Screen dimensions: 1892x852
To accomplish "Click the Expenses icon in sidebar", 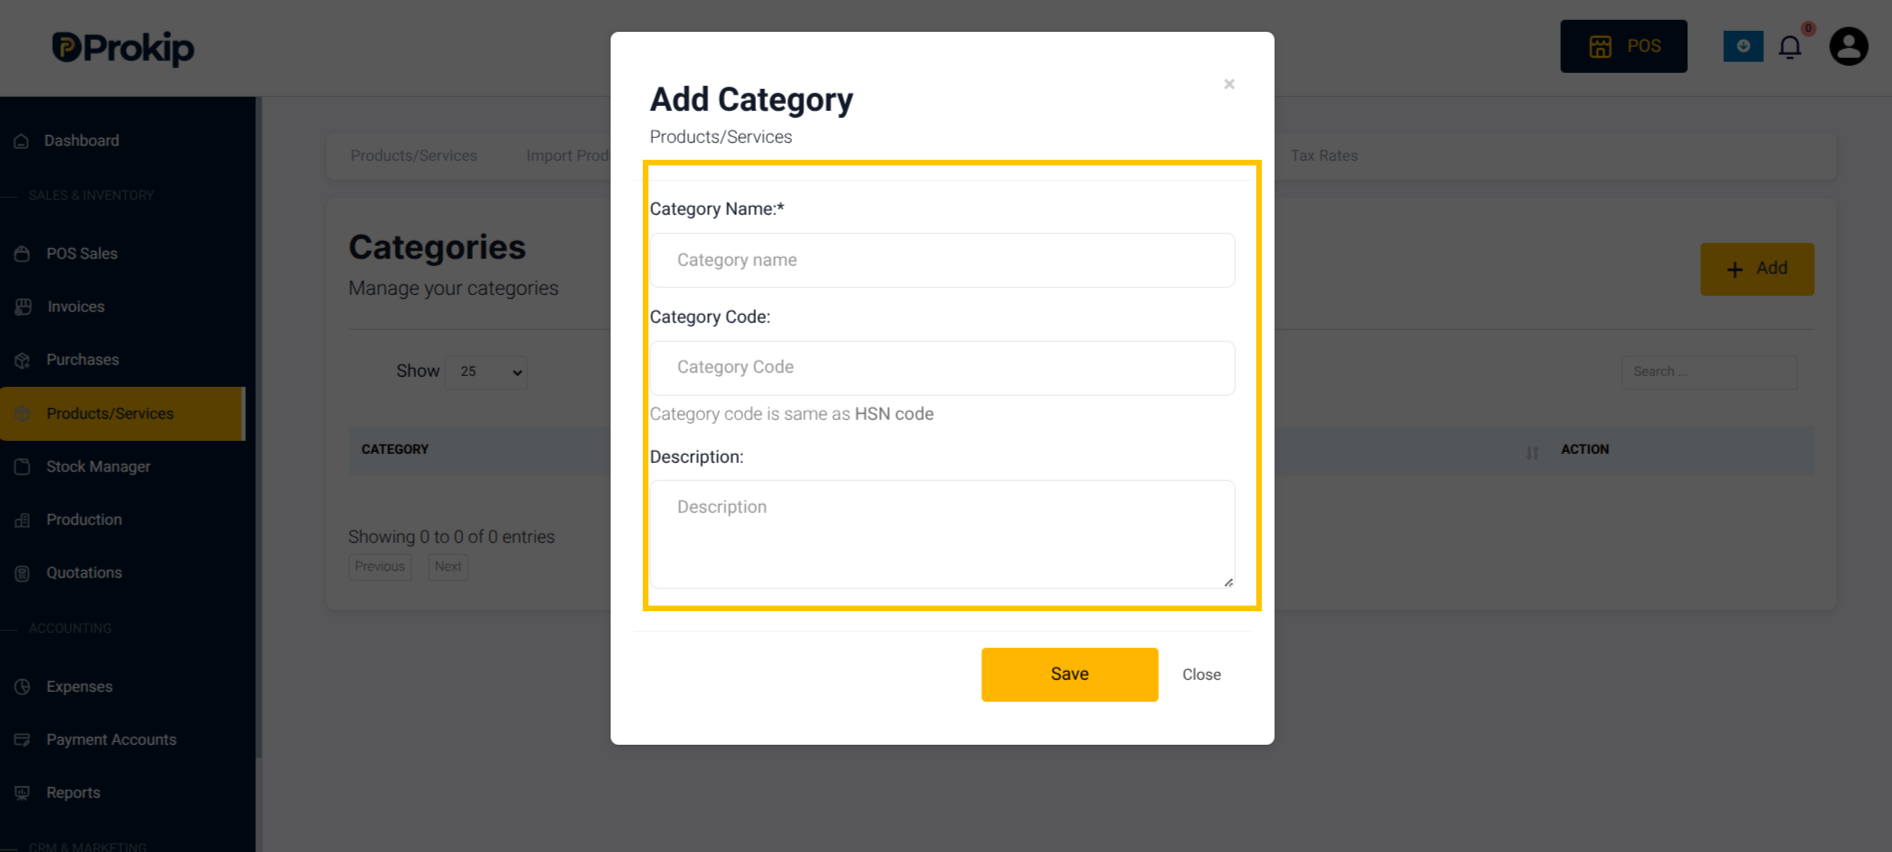I will tap(22, 687).
